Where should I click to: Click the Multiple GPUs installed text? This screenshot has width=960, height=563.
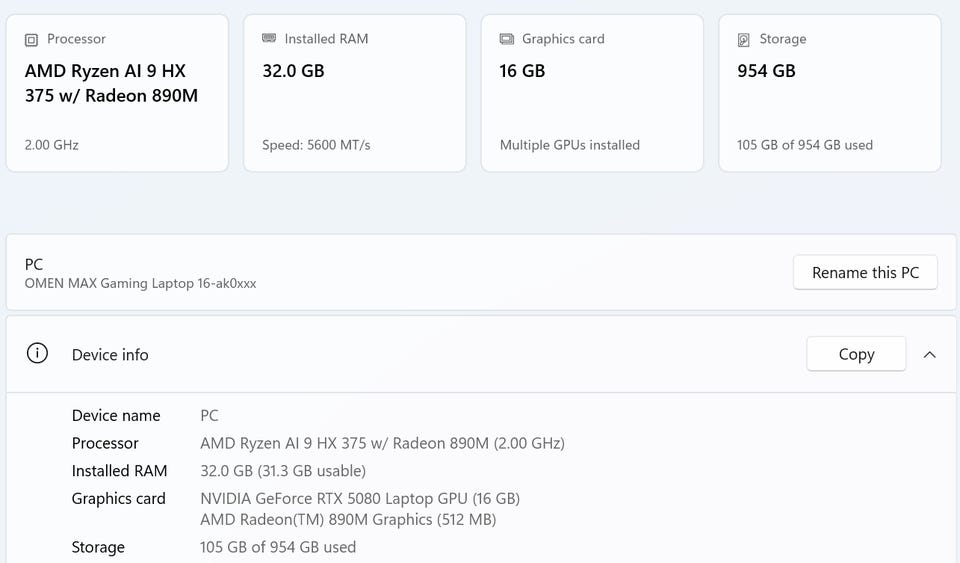click(569, 145)
